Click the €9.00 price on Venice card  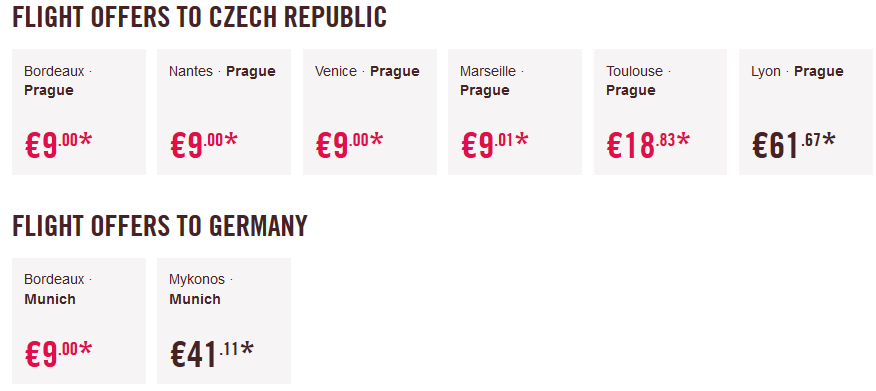pyautogui.click(x=349, y=145)
